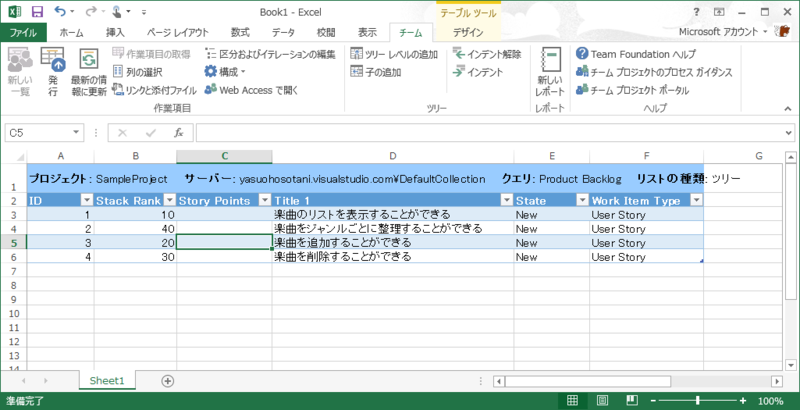
Task: Click the zoom slider handle
Action: point(697,401)
